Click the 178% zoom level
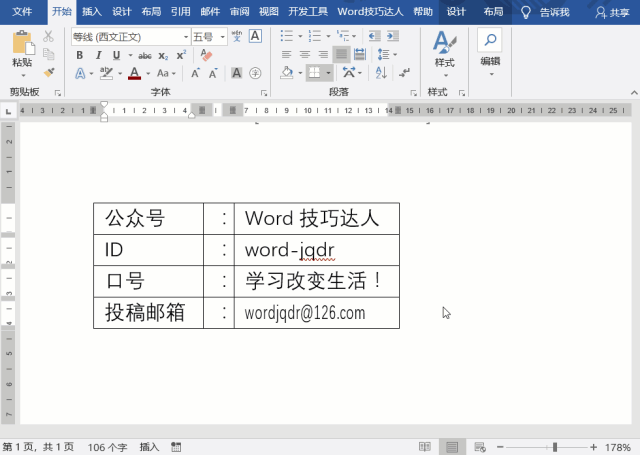This screenshot has width=640, height=455. tap(618, 447)
